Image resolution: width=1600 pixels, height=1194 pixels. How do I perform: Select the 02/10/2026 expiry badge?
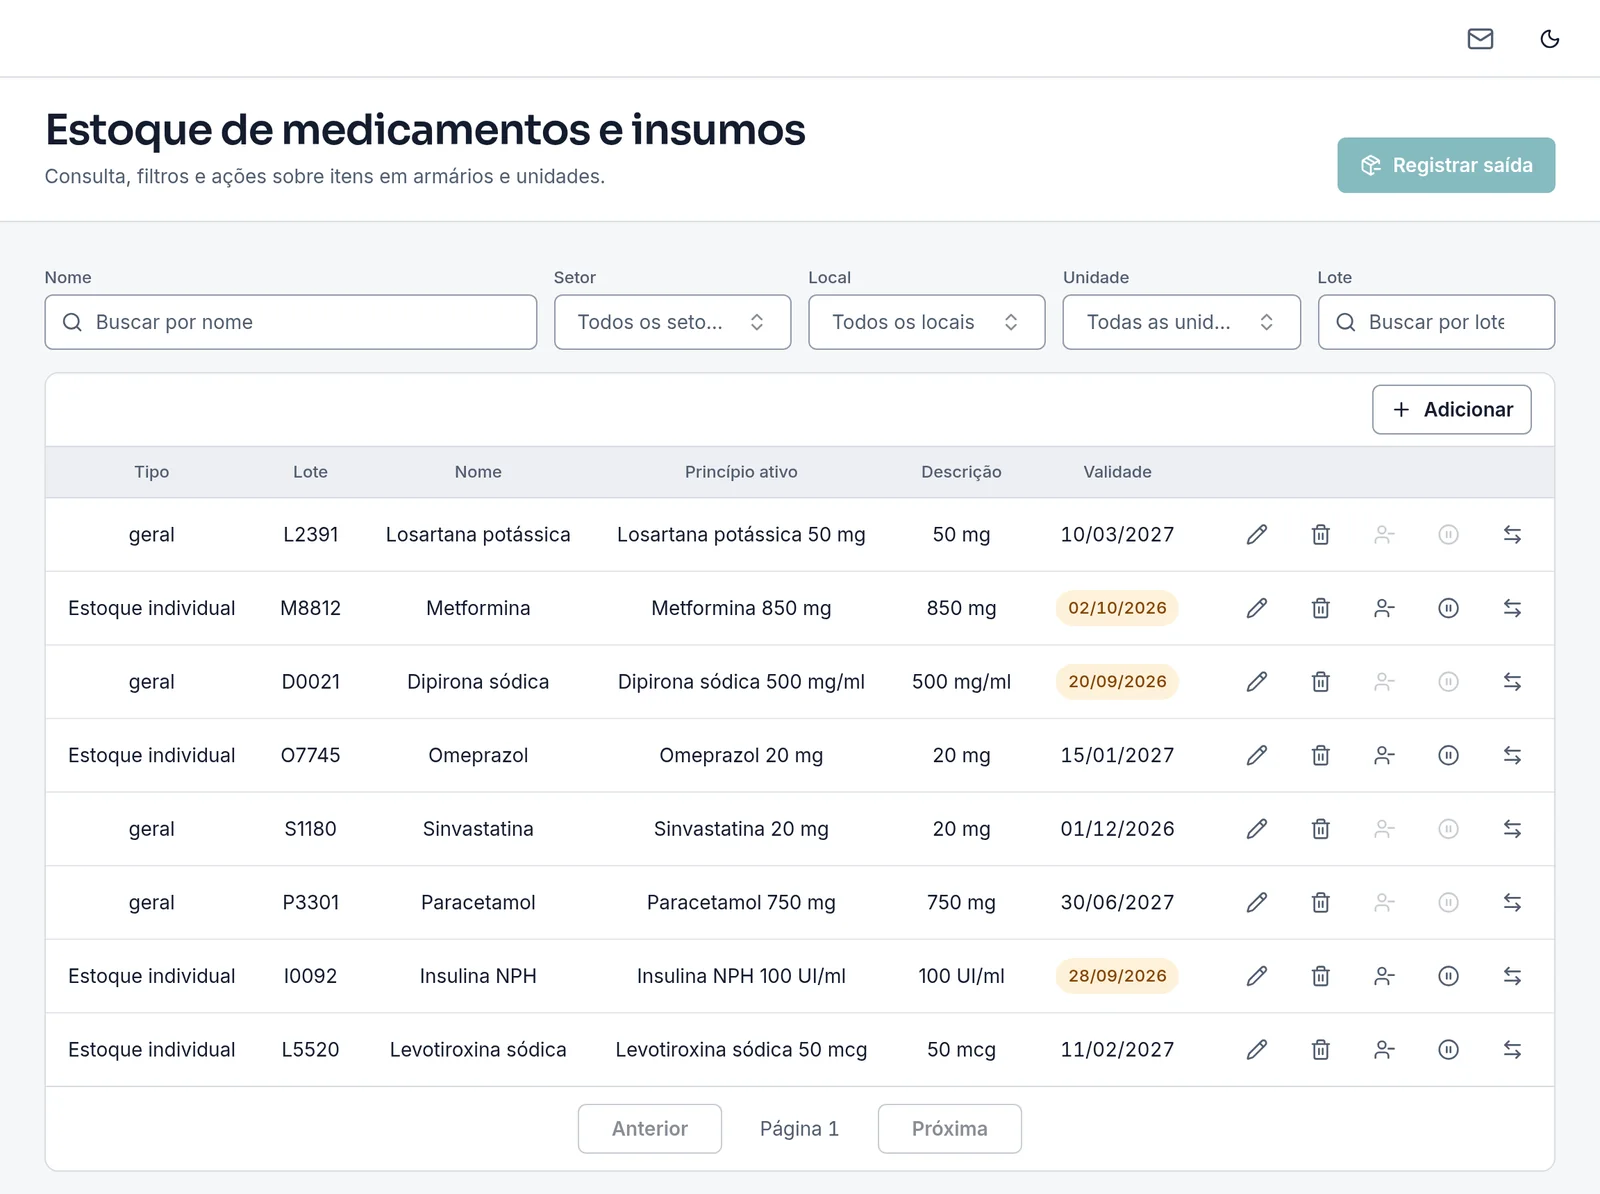1117,608
